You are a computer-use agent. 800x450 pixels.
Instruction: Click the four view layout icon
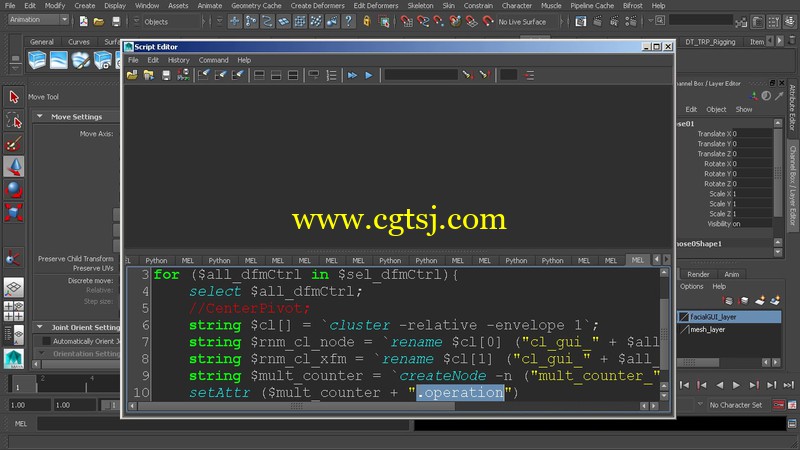coord(14,311)
